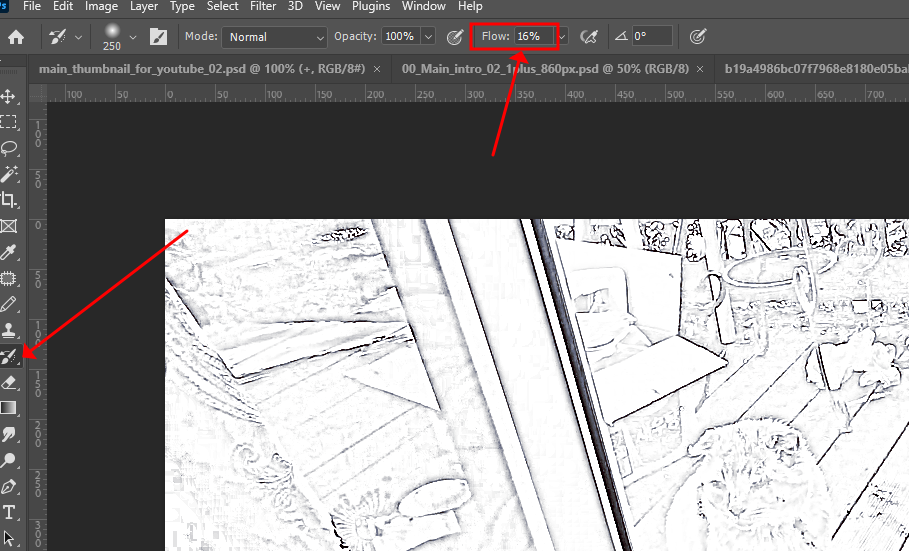The image size is (909, 551).
Task: Select the History Brush tool
Action: pos(8,357)
